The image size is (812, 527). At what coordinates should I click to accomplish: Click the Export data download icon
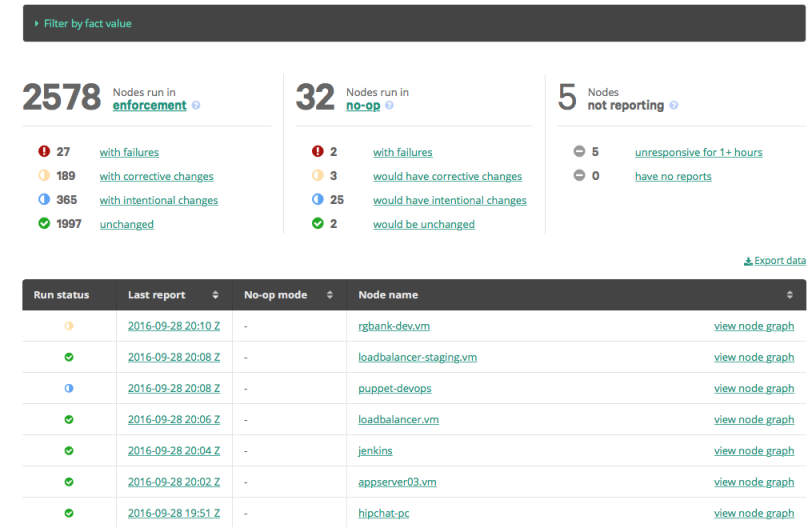click(748, 261)
